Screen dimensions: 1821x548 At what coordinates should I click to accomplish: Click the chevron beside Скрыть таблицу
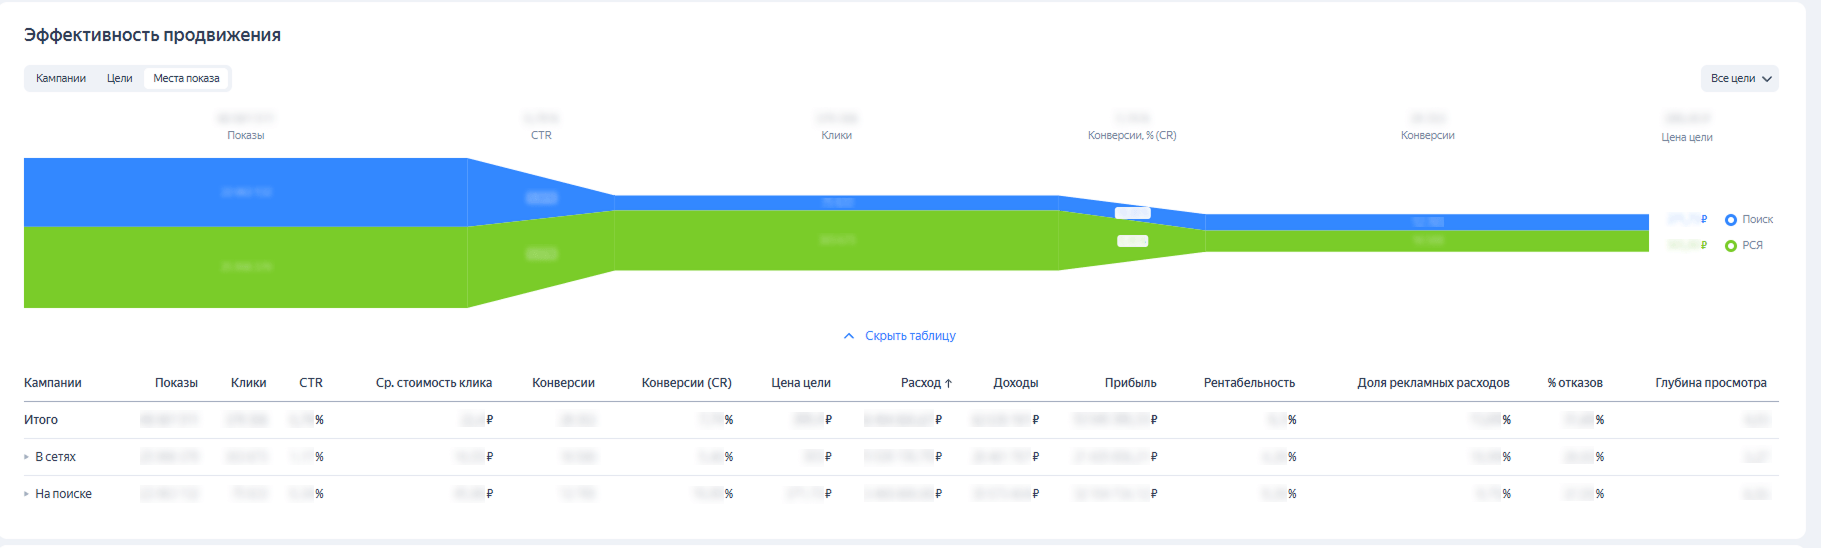coord(849,336)
